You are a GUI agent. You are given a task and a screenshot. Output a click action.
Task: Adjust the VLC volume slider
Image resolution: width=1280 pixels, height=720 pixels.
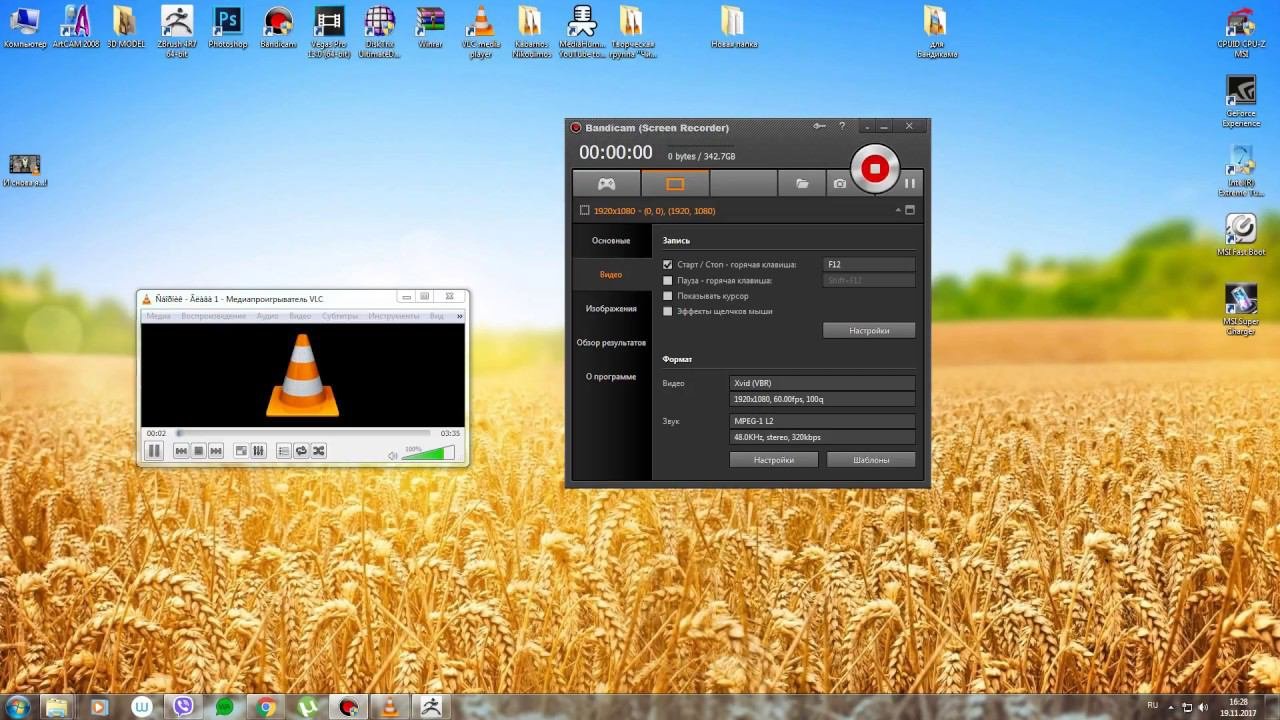[428, 454]
